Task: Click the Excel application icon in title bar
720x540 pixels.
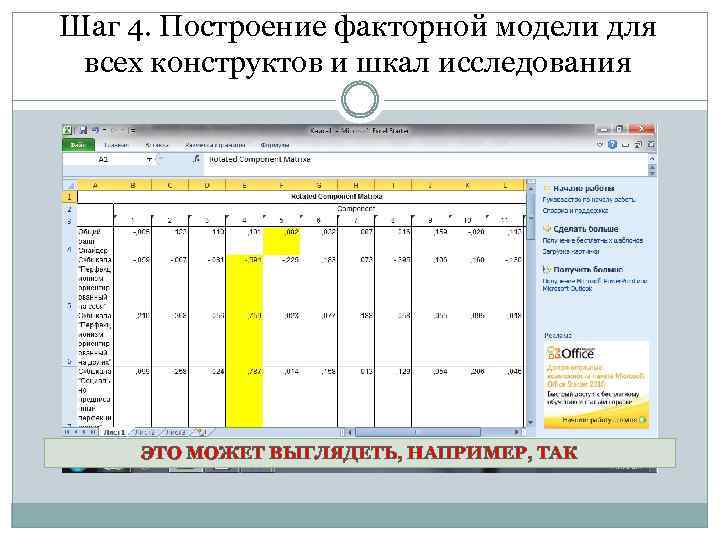Action: point(67,130)
